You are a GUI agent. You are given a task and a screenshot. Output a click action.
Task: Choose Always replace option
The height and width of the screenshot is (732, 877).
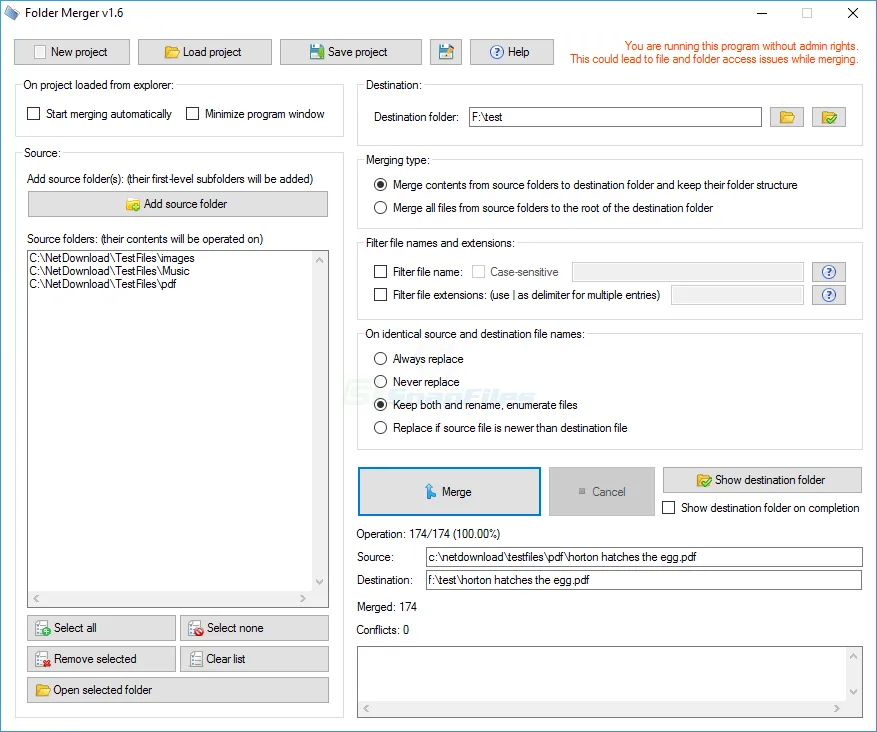(380, 358)
